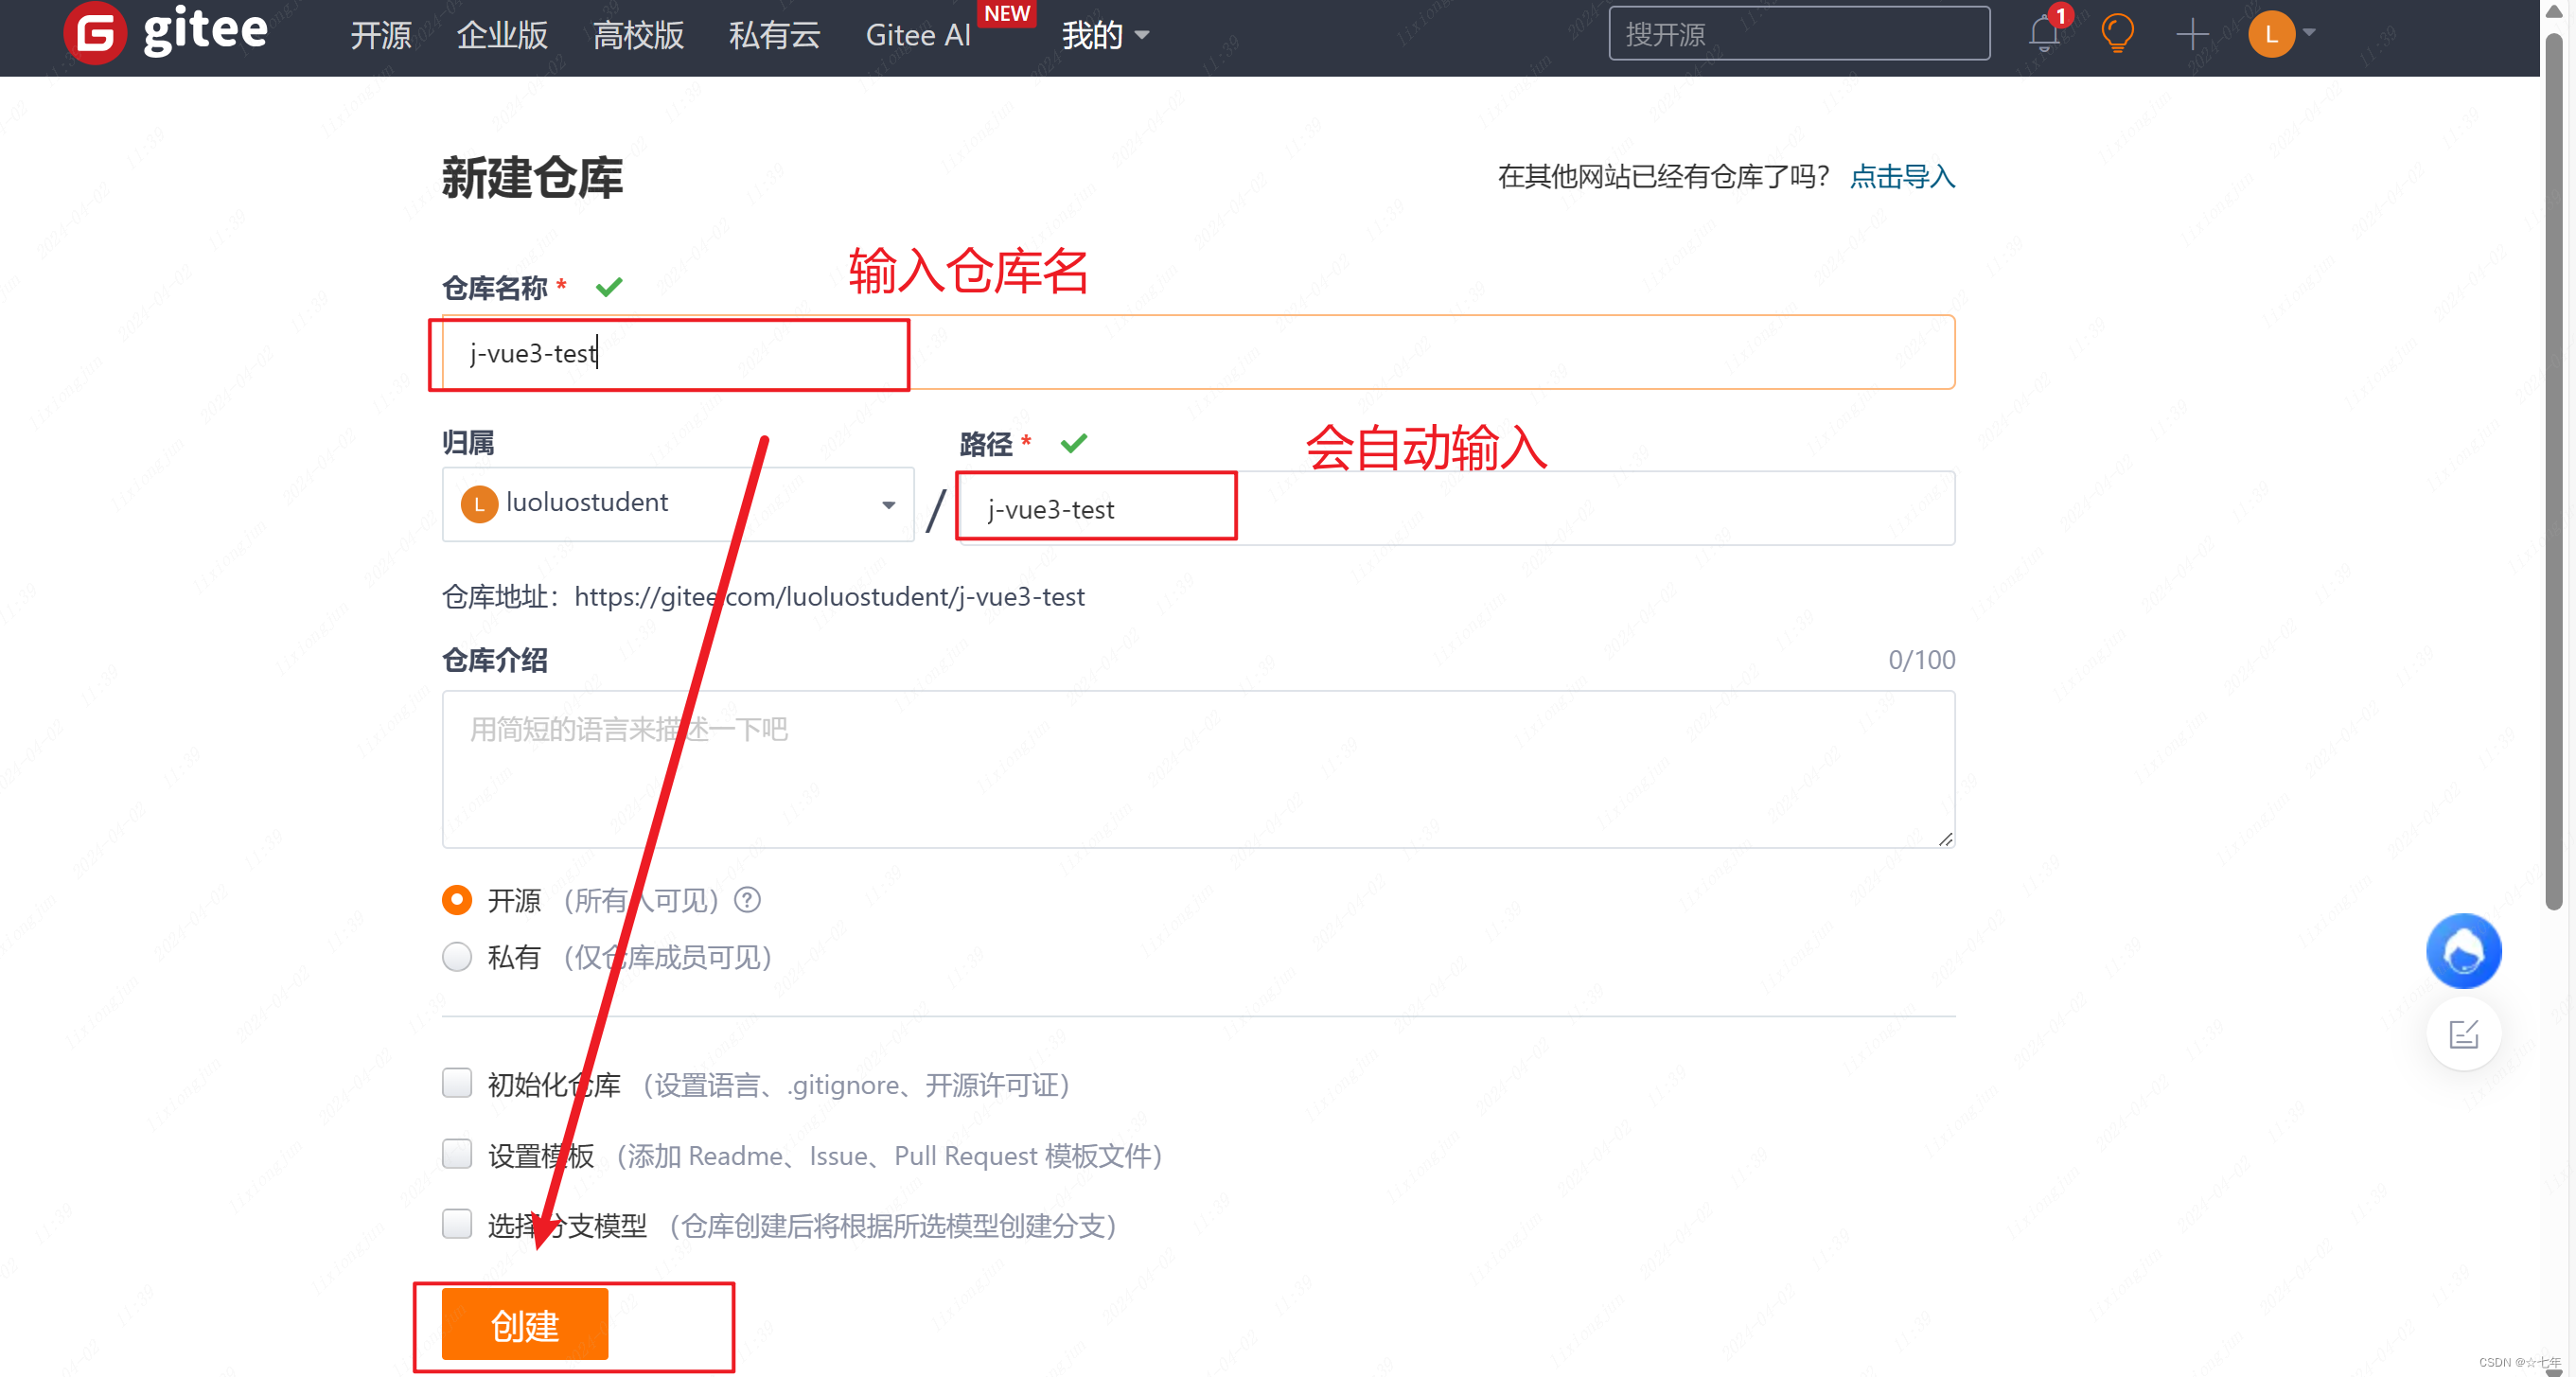Click the page vertical scrollbar thumb
Viewport: 2576px width, 1377px height.
tap(2553, 470)
